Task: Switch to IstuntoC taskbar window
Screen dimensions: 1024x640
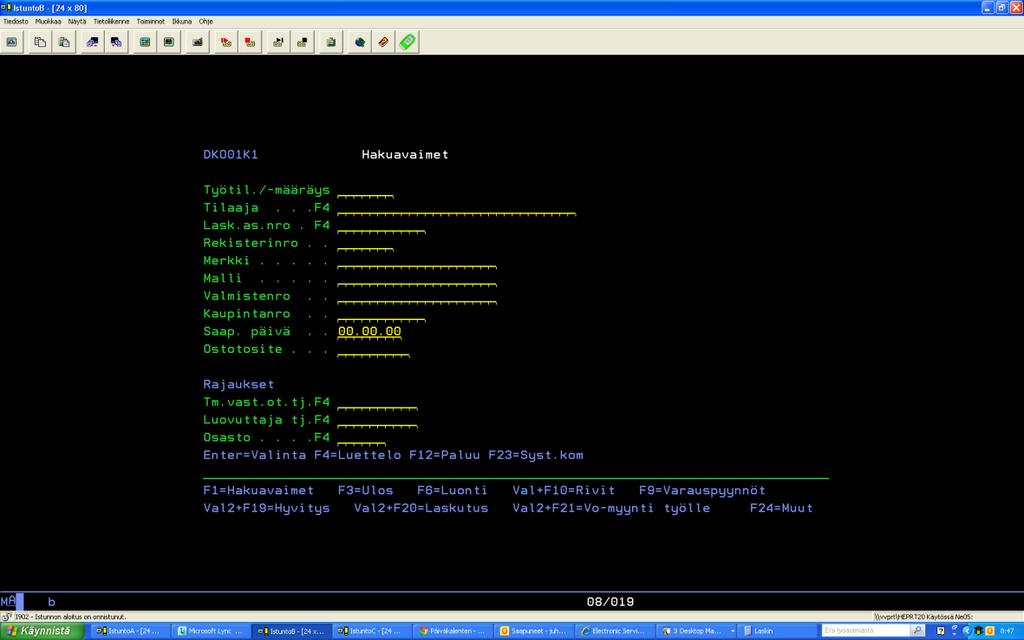Action: [372, 631]
